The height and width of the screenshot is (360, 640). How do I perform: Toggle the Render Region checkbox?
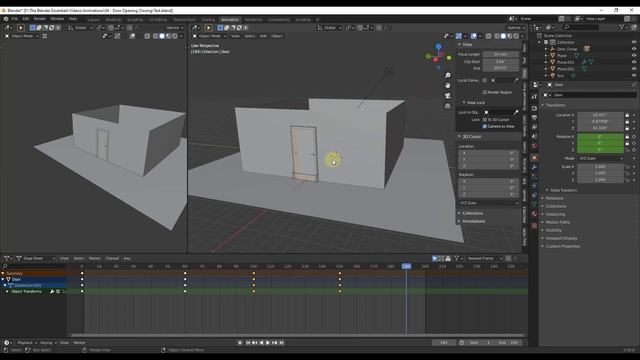pyautogui.click(x=484, y=93)
